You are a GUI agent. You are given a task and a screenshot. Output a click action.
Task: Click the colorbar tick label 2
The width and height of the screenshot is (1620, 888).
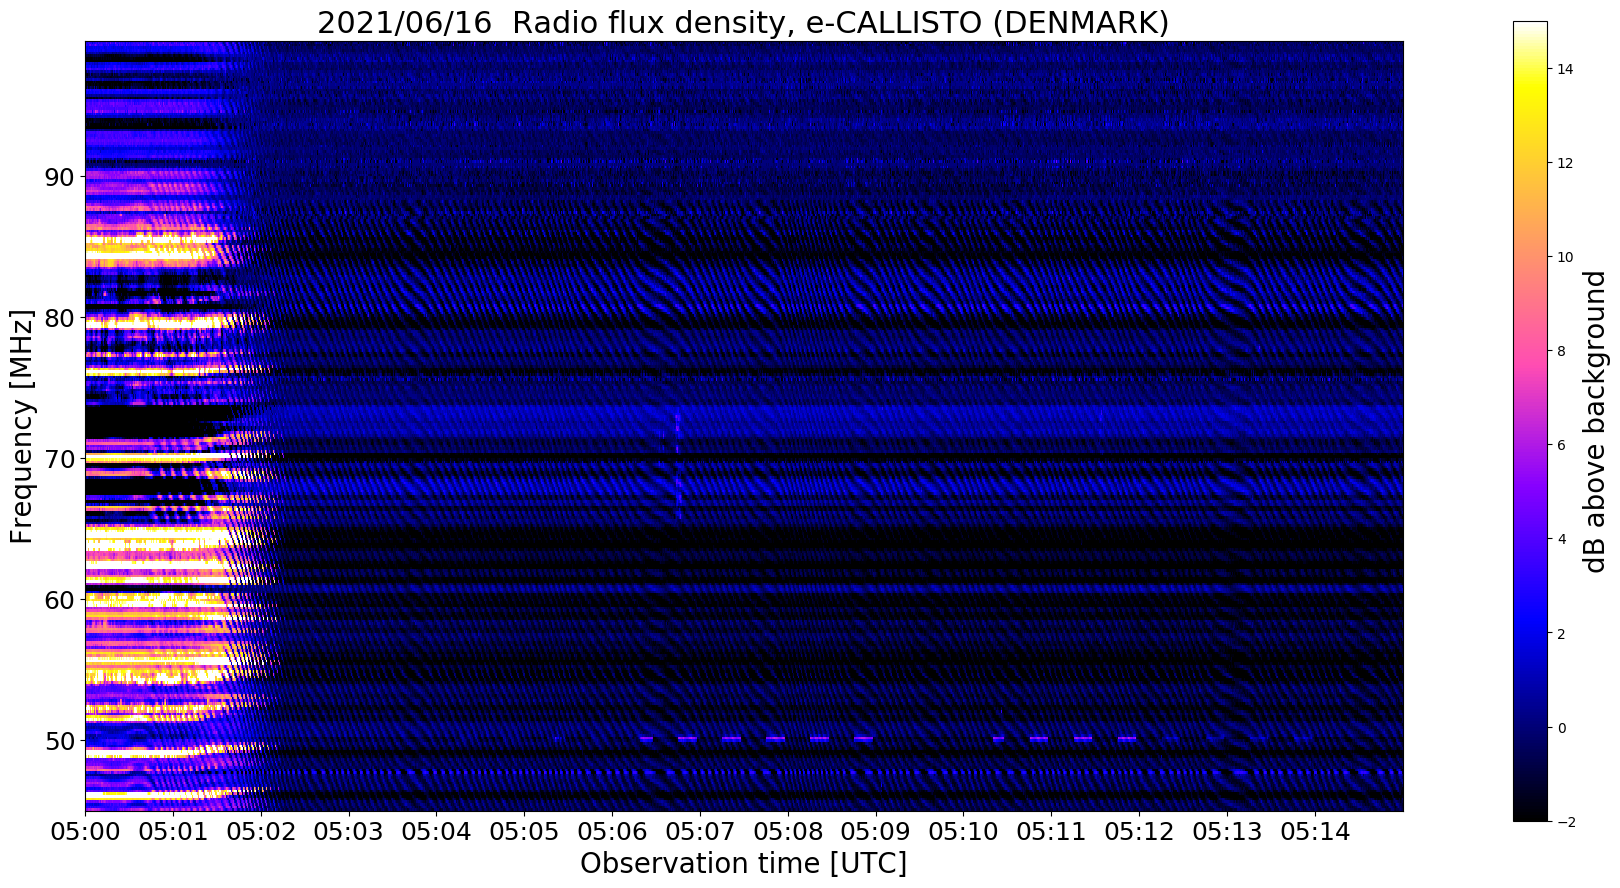tap(1561, 634)
